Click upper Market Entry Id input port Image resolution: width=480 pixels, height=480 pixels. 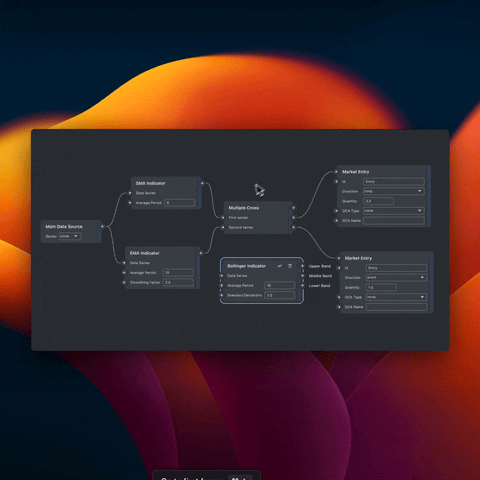pos(336,181)
